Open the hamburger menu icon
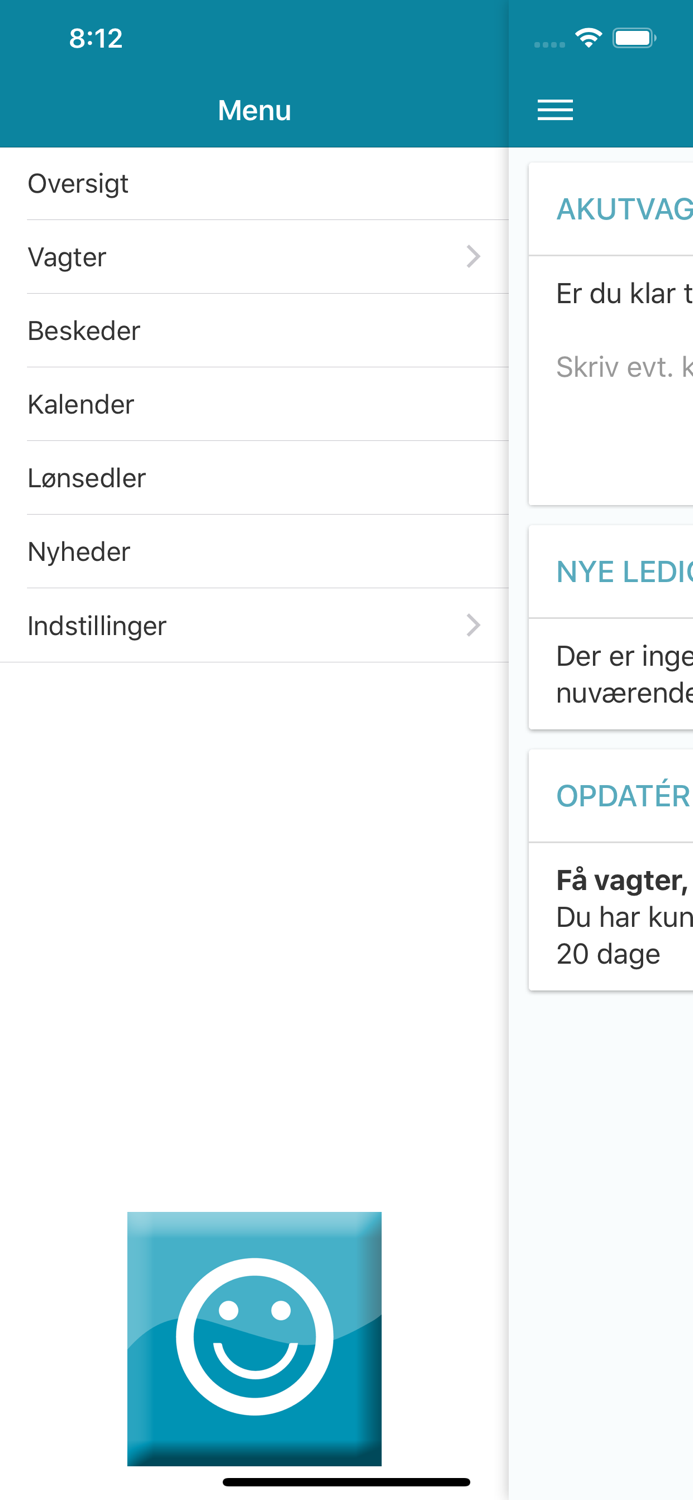Image resolution: width=693 pixels, height=1500 pixels. click(555, 109)
